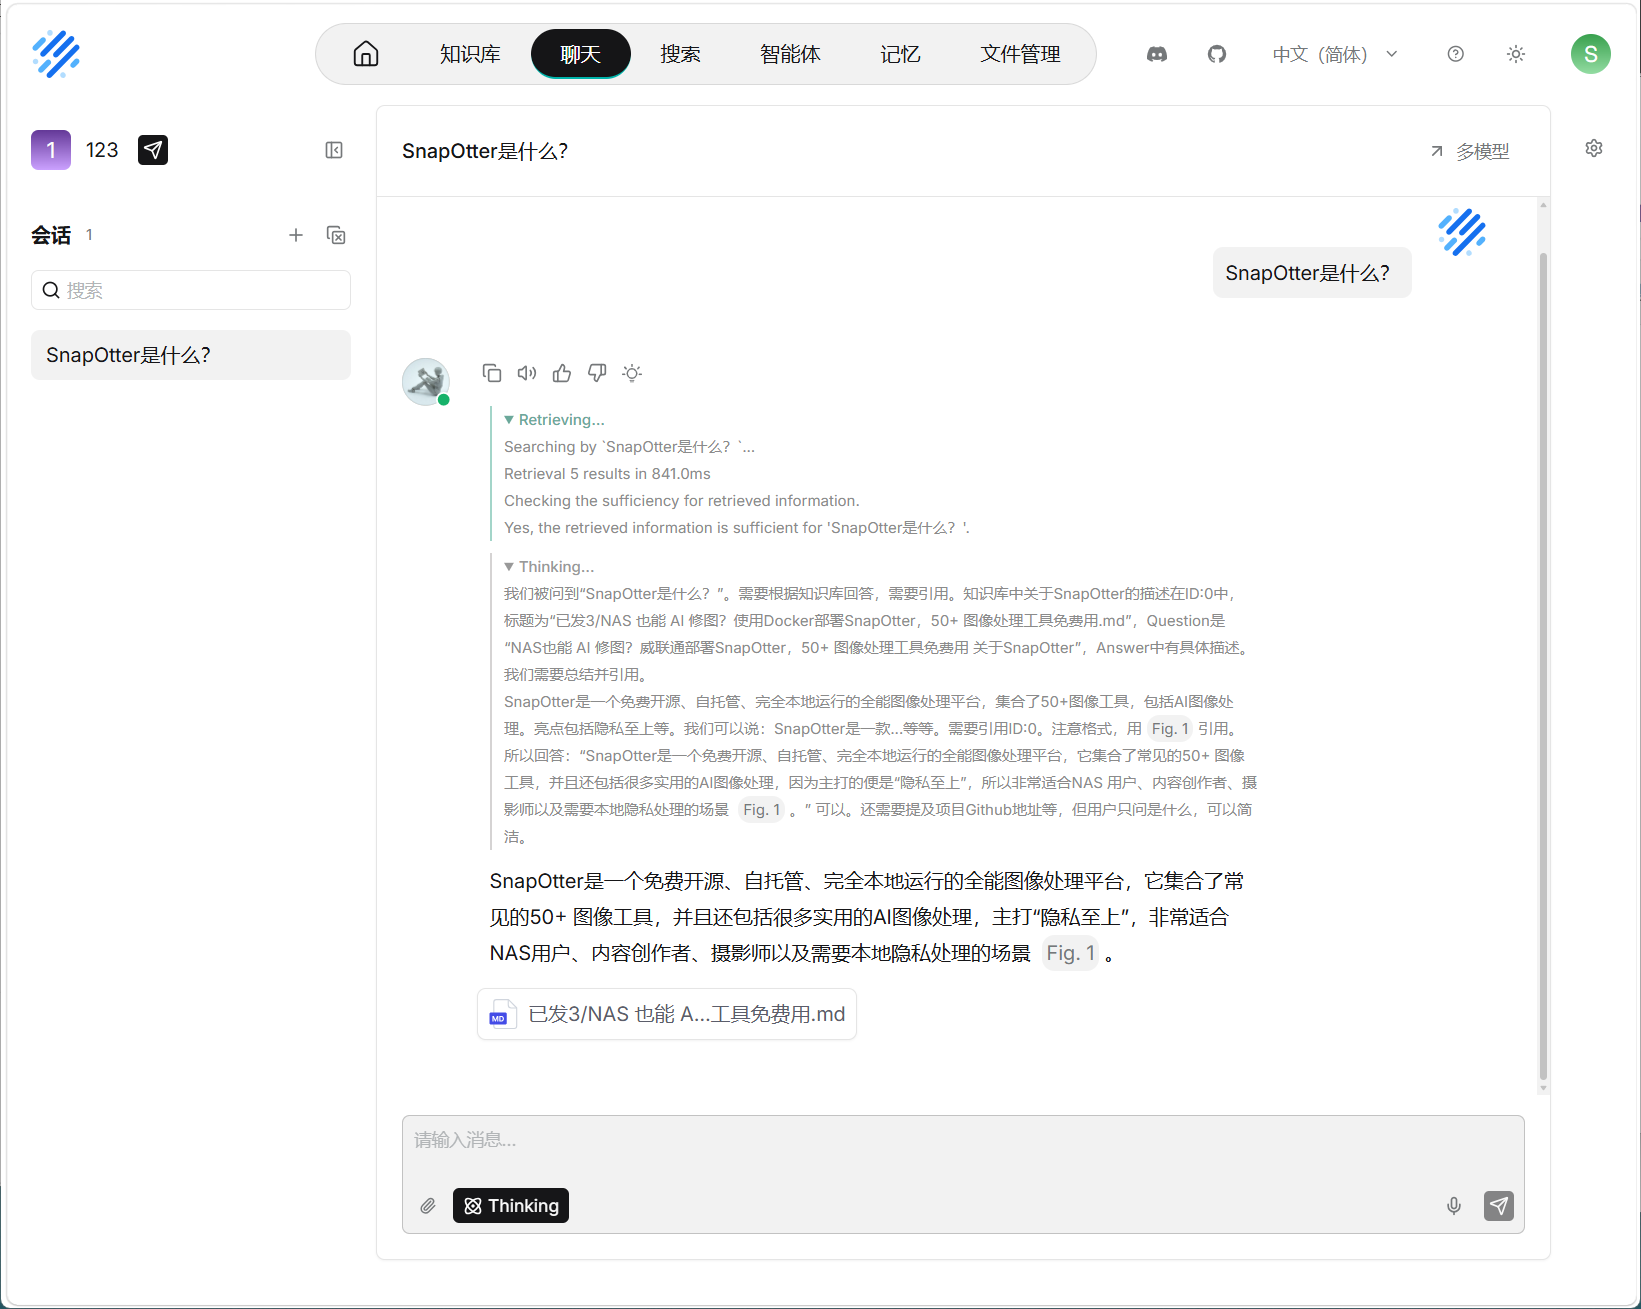Switch to the 知识库 tab
The width and height of the screenshot is (1641, 1309).
[470, 54]
